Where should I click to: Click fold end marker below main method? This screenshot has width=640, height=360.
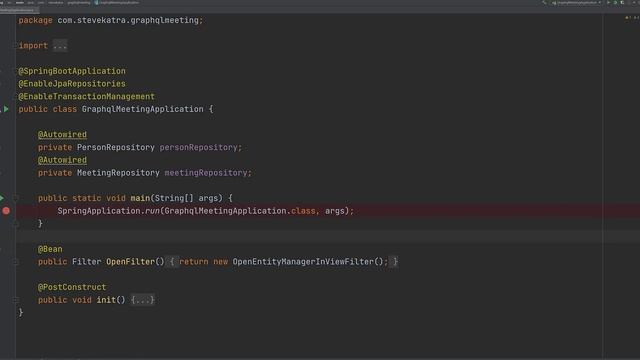(16, 224)
